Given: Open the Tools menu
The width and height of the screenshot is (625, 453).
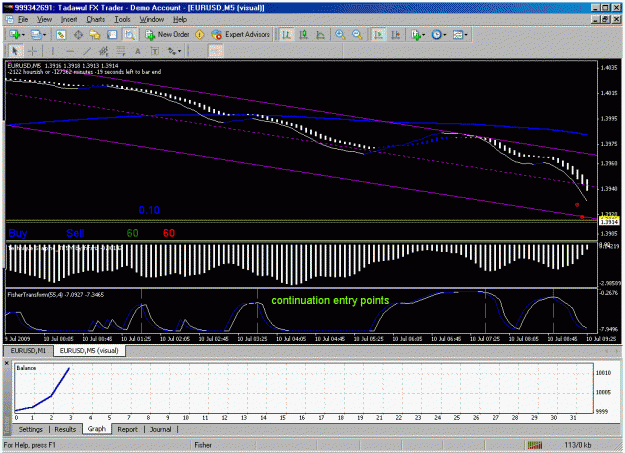Looking at the screenshot, I should pyautogui.click(x=122, y=19).
